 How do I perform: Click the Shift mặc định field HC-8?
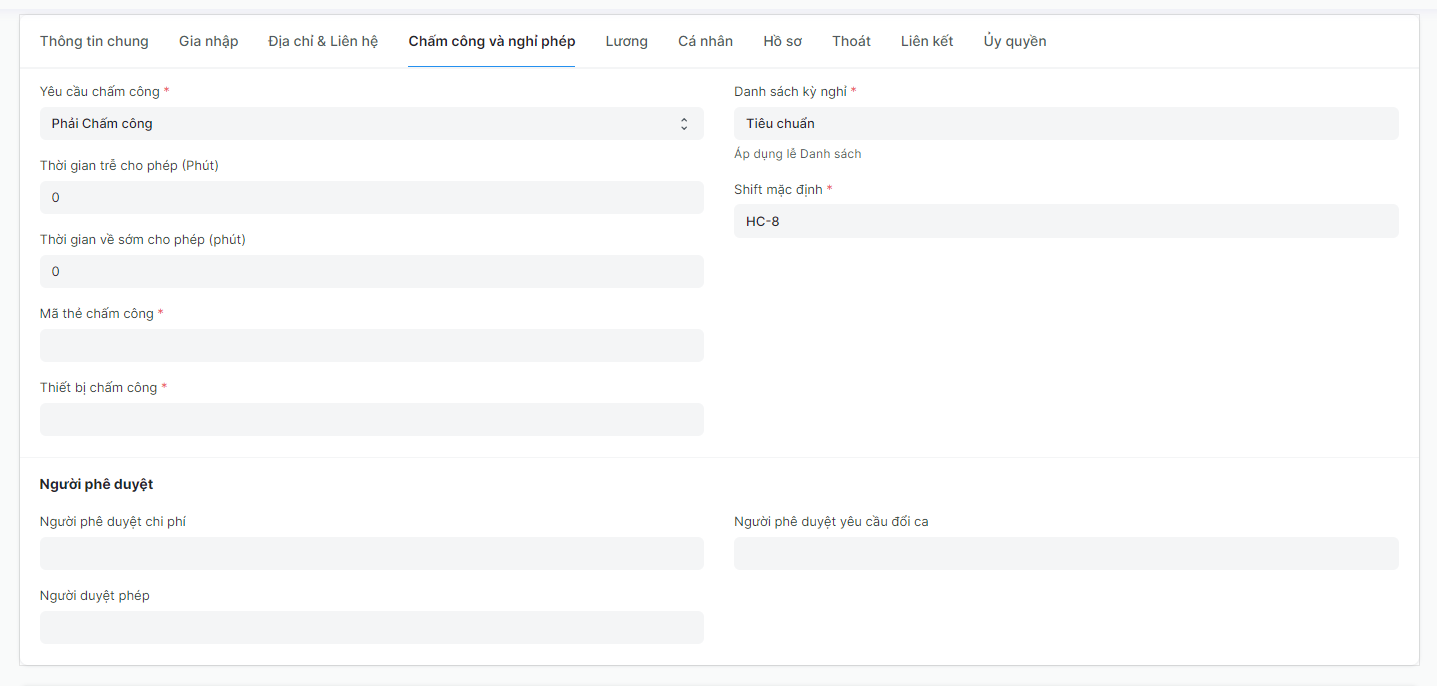(x=1065, y=222)
